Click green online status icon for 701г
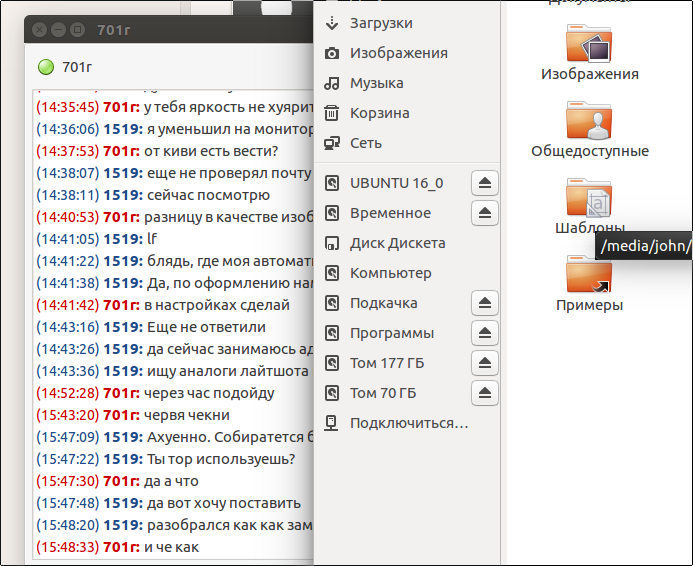This screenshot has height=566, width=693. coord(46,67)
